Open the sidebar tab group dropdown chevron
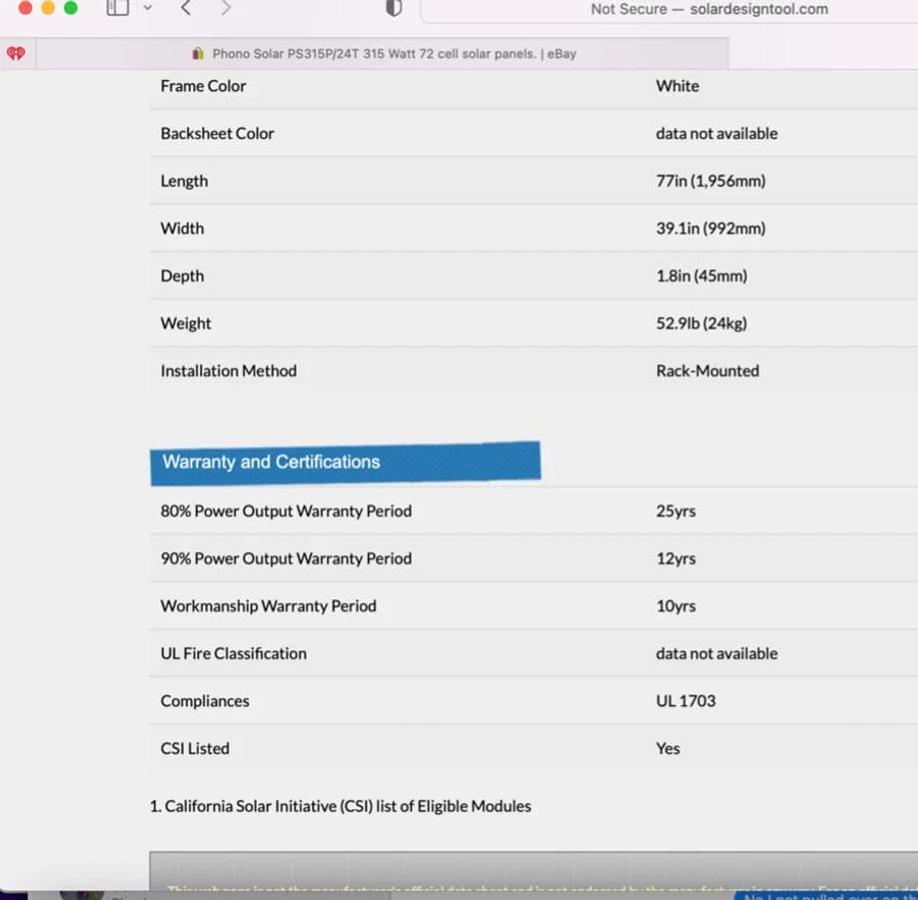918x900 pixels. click(148, 8)
